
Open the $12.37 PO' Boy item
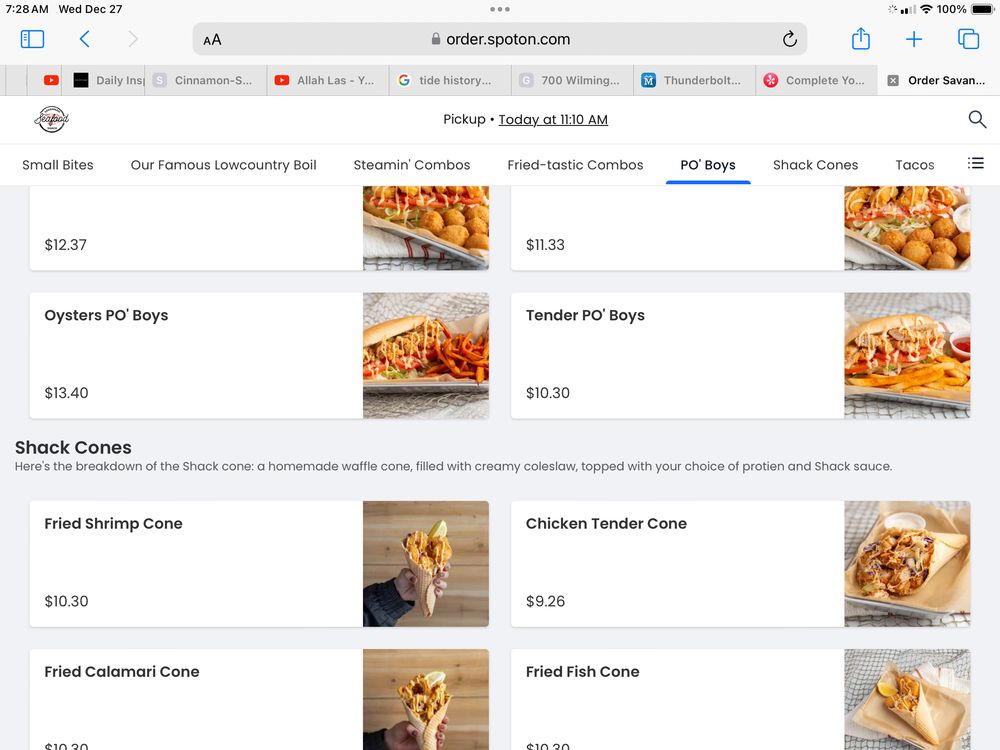[x=259, y=228]
